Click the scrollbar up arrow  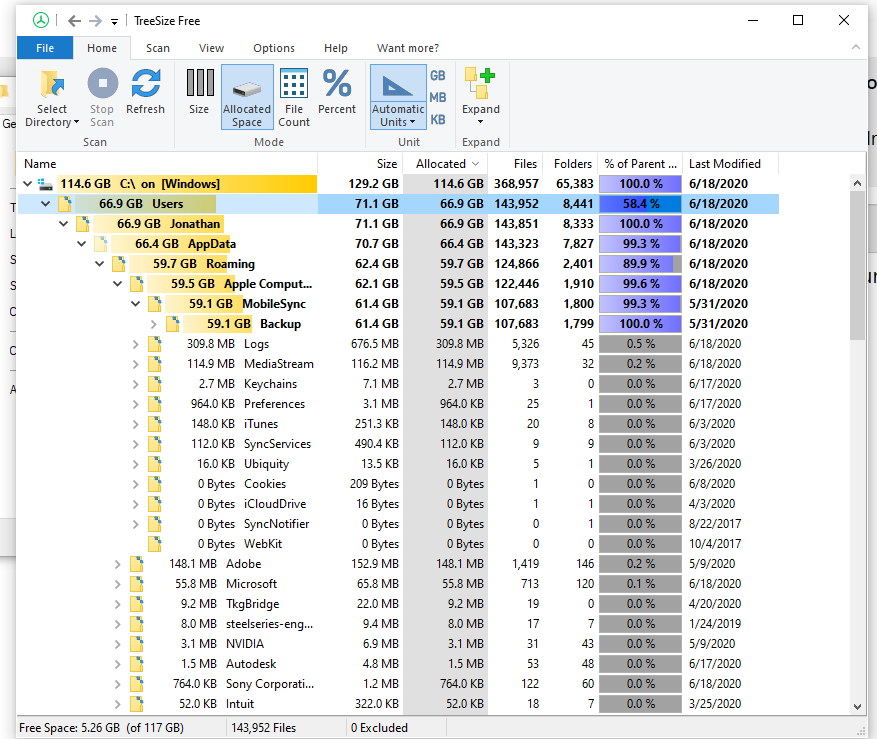click(x=857, y=183)
